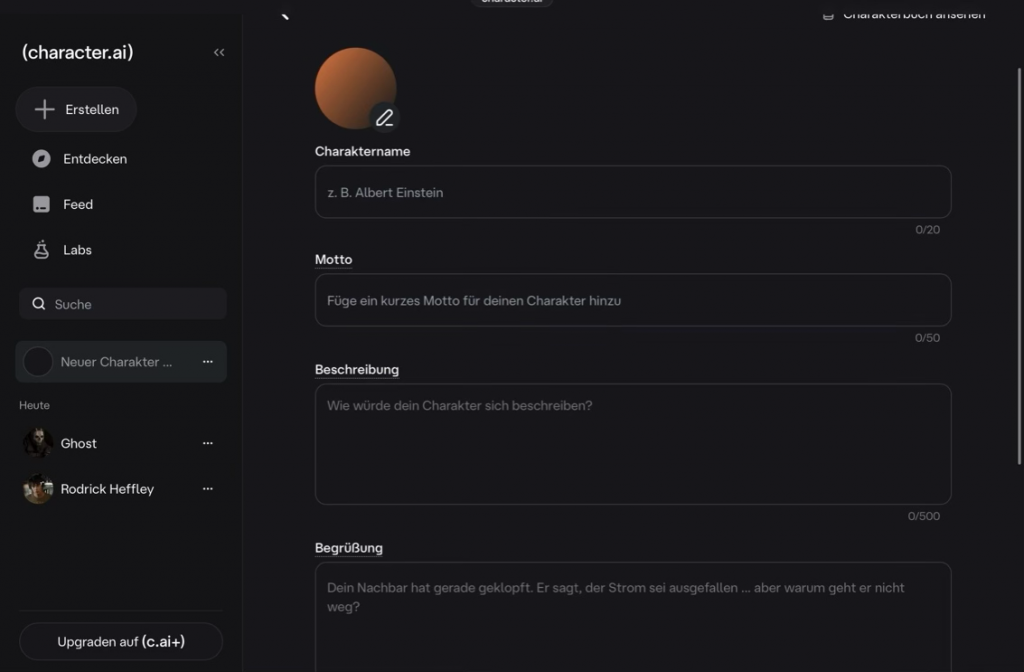Open three-dot menu next to Ghost
Viewport: 1024px width, 672px height.
(x=208, y=443)
